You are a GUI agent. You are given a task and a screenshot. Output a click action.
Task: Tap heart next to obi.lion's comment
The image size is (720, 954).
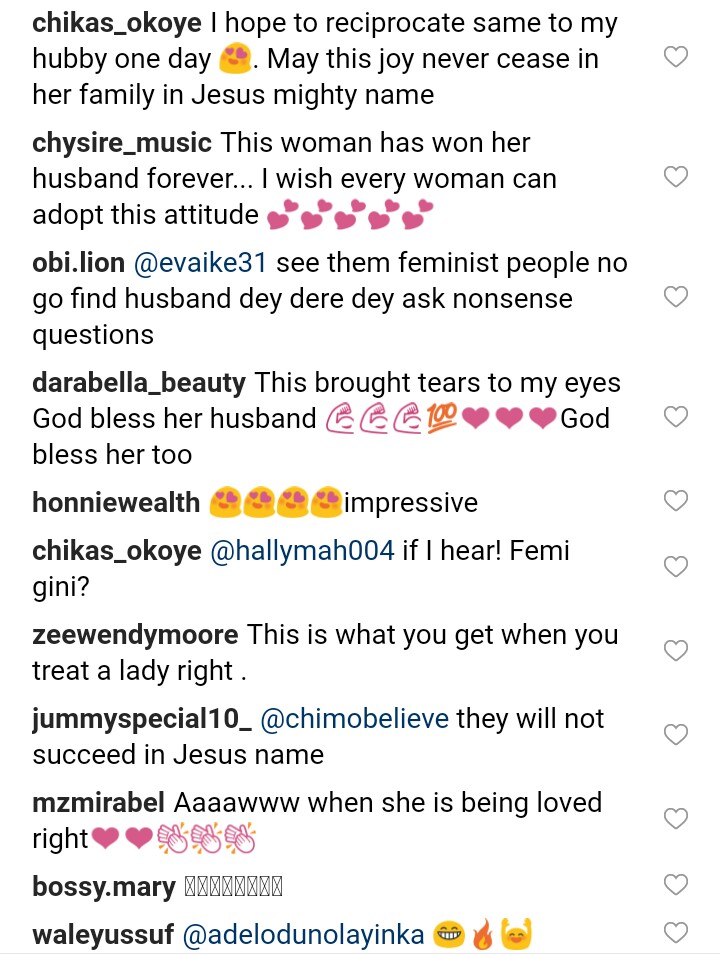tap(676, 297)
